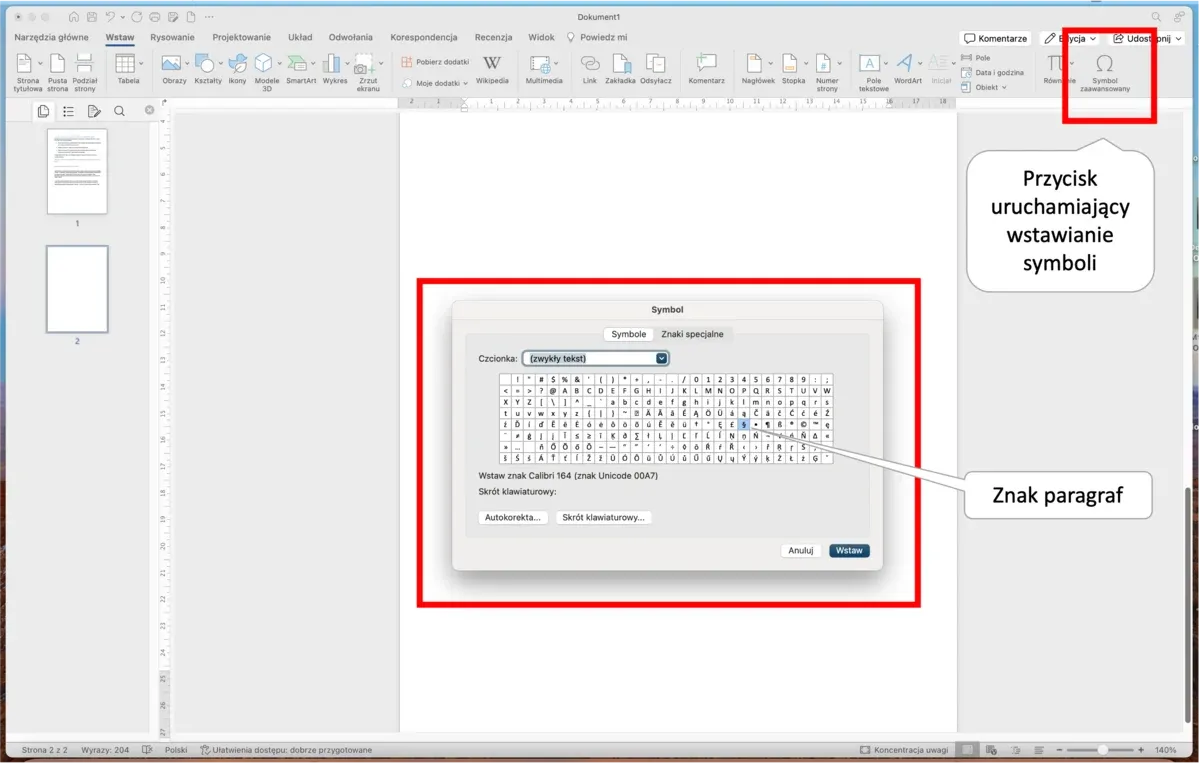Switch to the Znaki specjalne tab

pos(692,334)
